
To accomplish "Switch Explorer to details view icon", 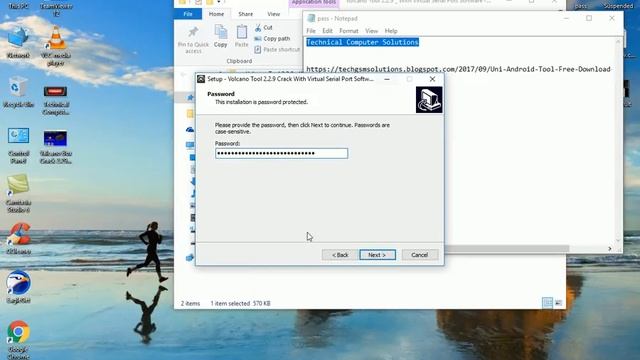I will (547, 303).
